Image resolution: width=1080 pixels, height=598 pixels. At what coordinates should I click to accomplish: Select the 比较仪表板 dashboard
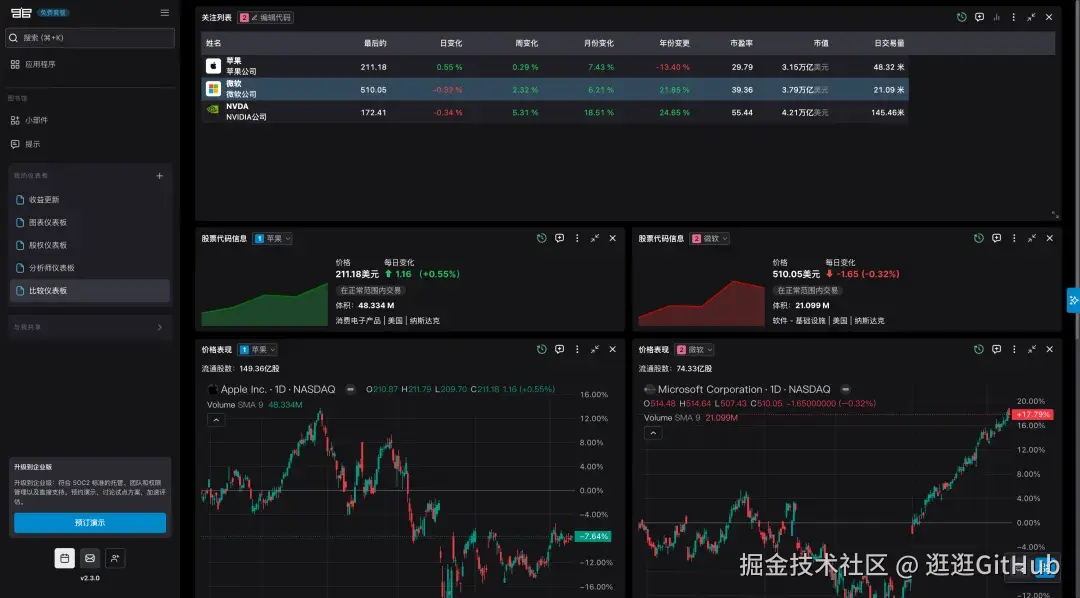[x=90, y=291]
